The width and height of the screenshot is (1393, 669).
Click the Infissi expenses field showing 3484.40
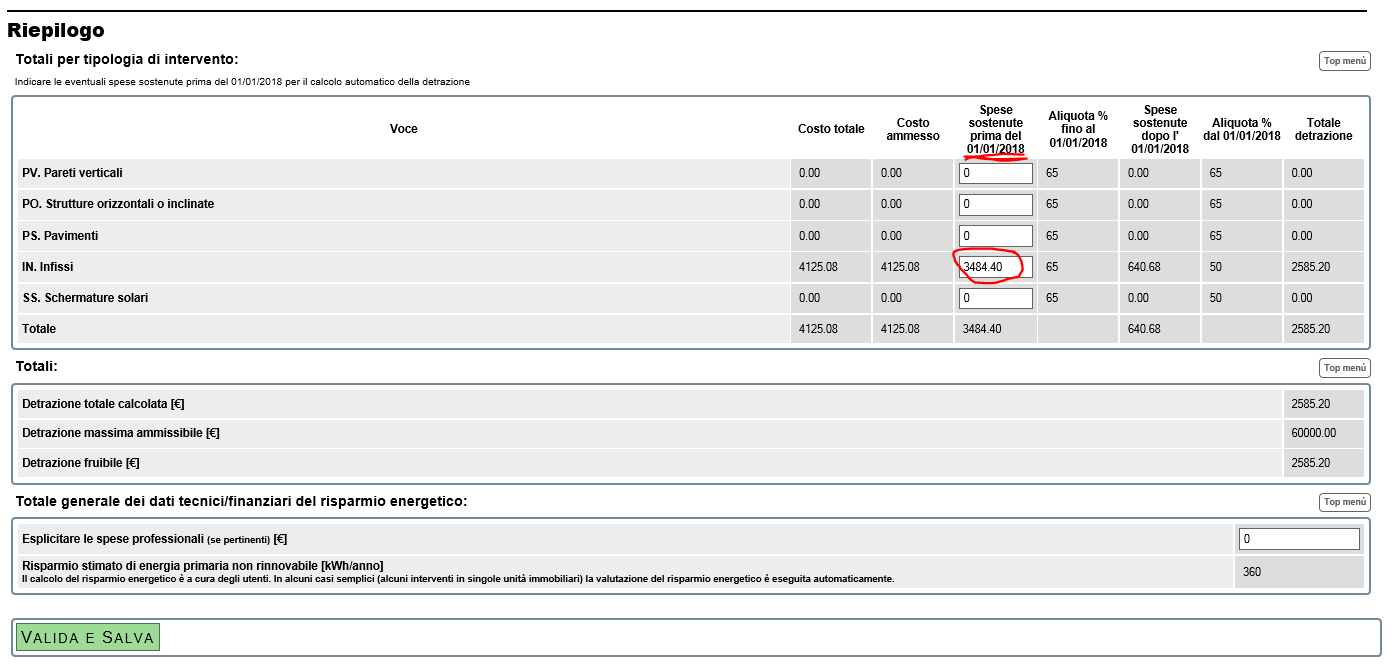(x=995, y=267)
